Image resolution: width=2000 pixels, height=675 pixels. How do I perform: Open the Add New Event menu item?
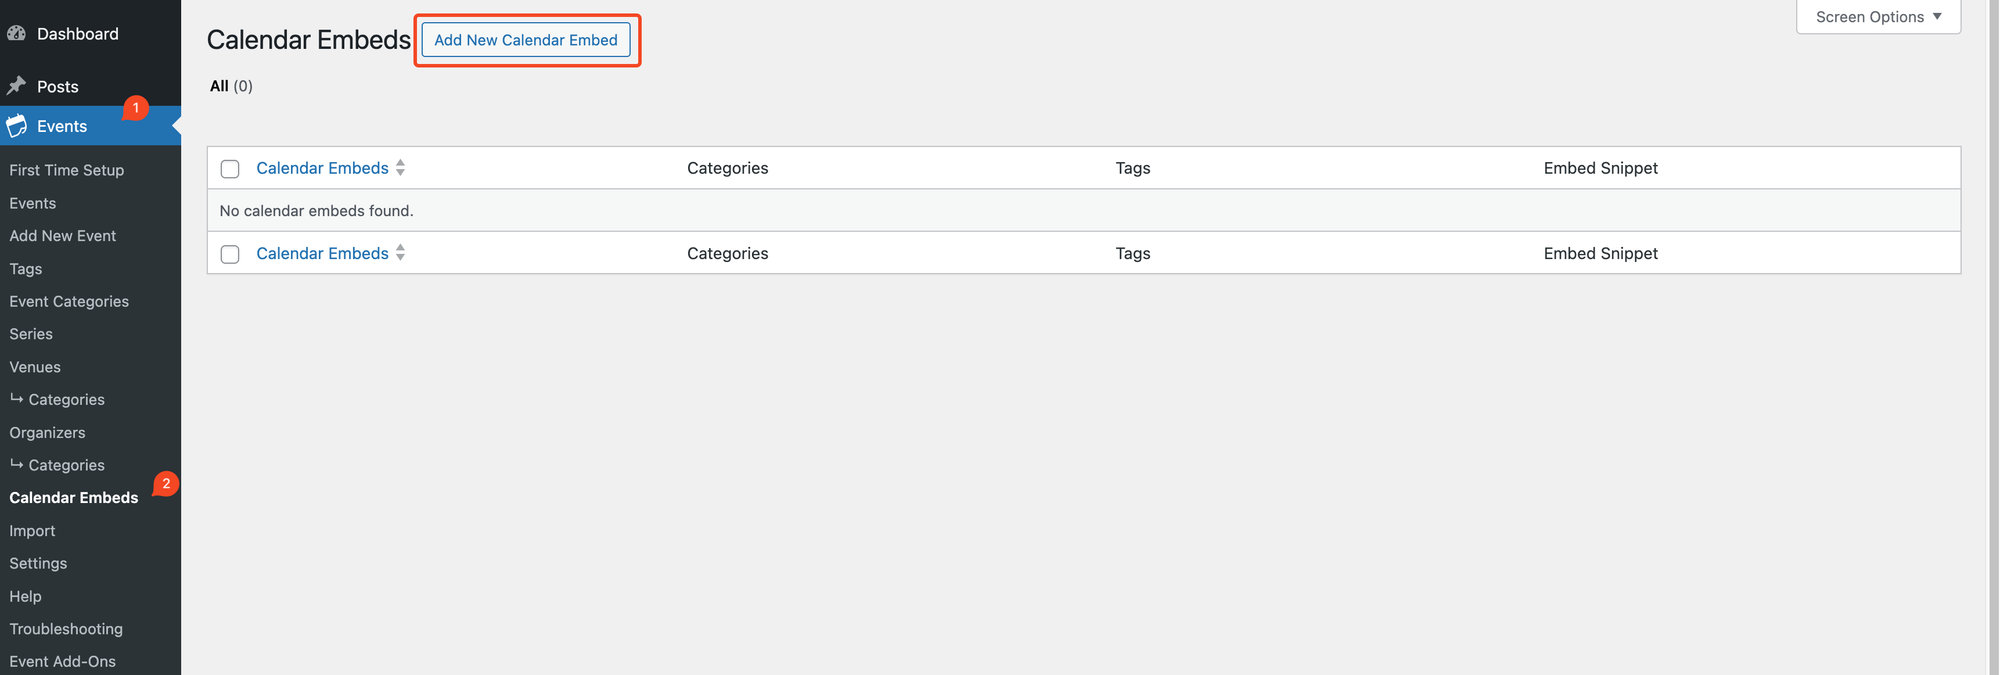[62, 236]
